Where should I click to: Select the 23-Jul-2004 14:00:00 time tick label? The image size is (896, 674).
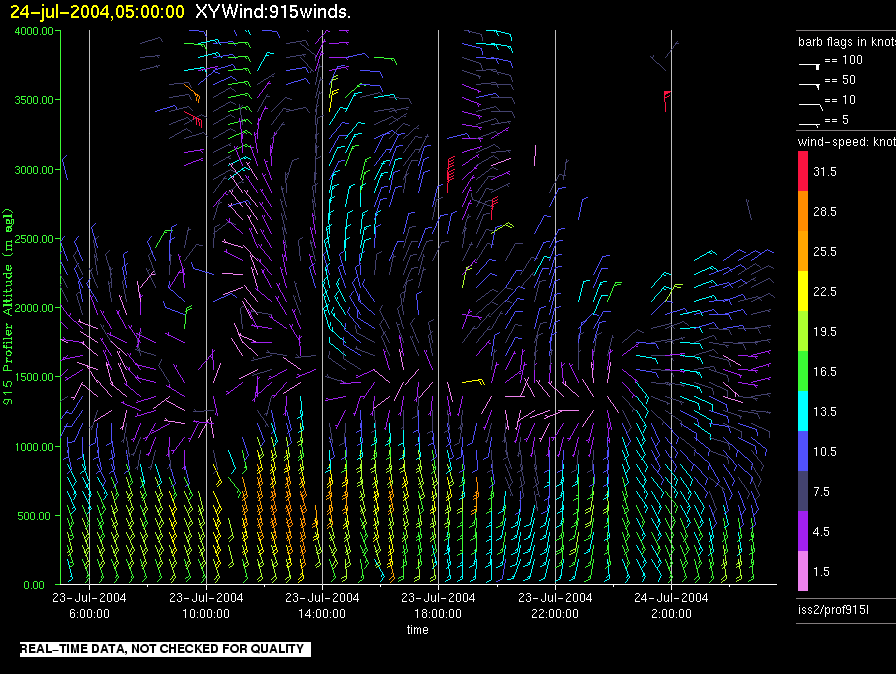point(322,605)
